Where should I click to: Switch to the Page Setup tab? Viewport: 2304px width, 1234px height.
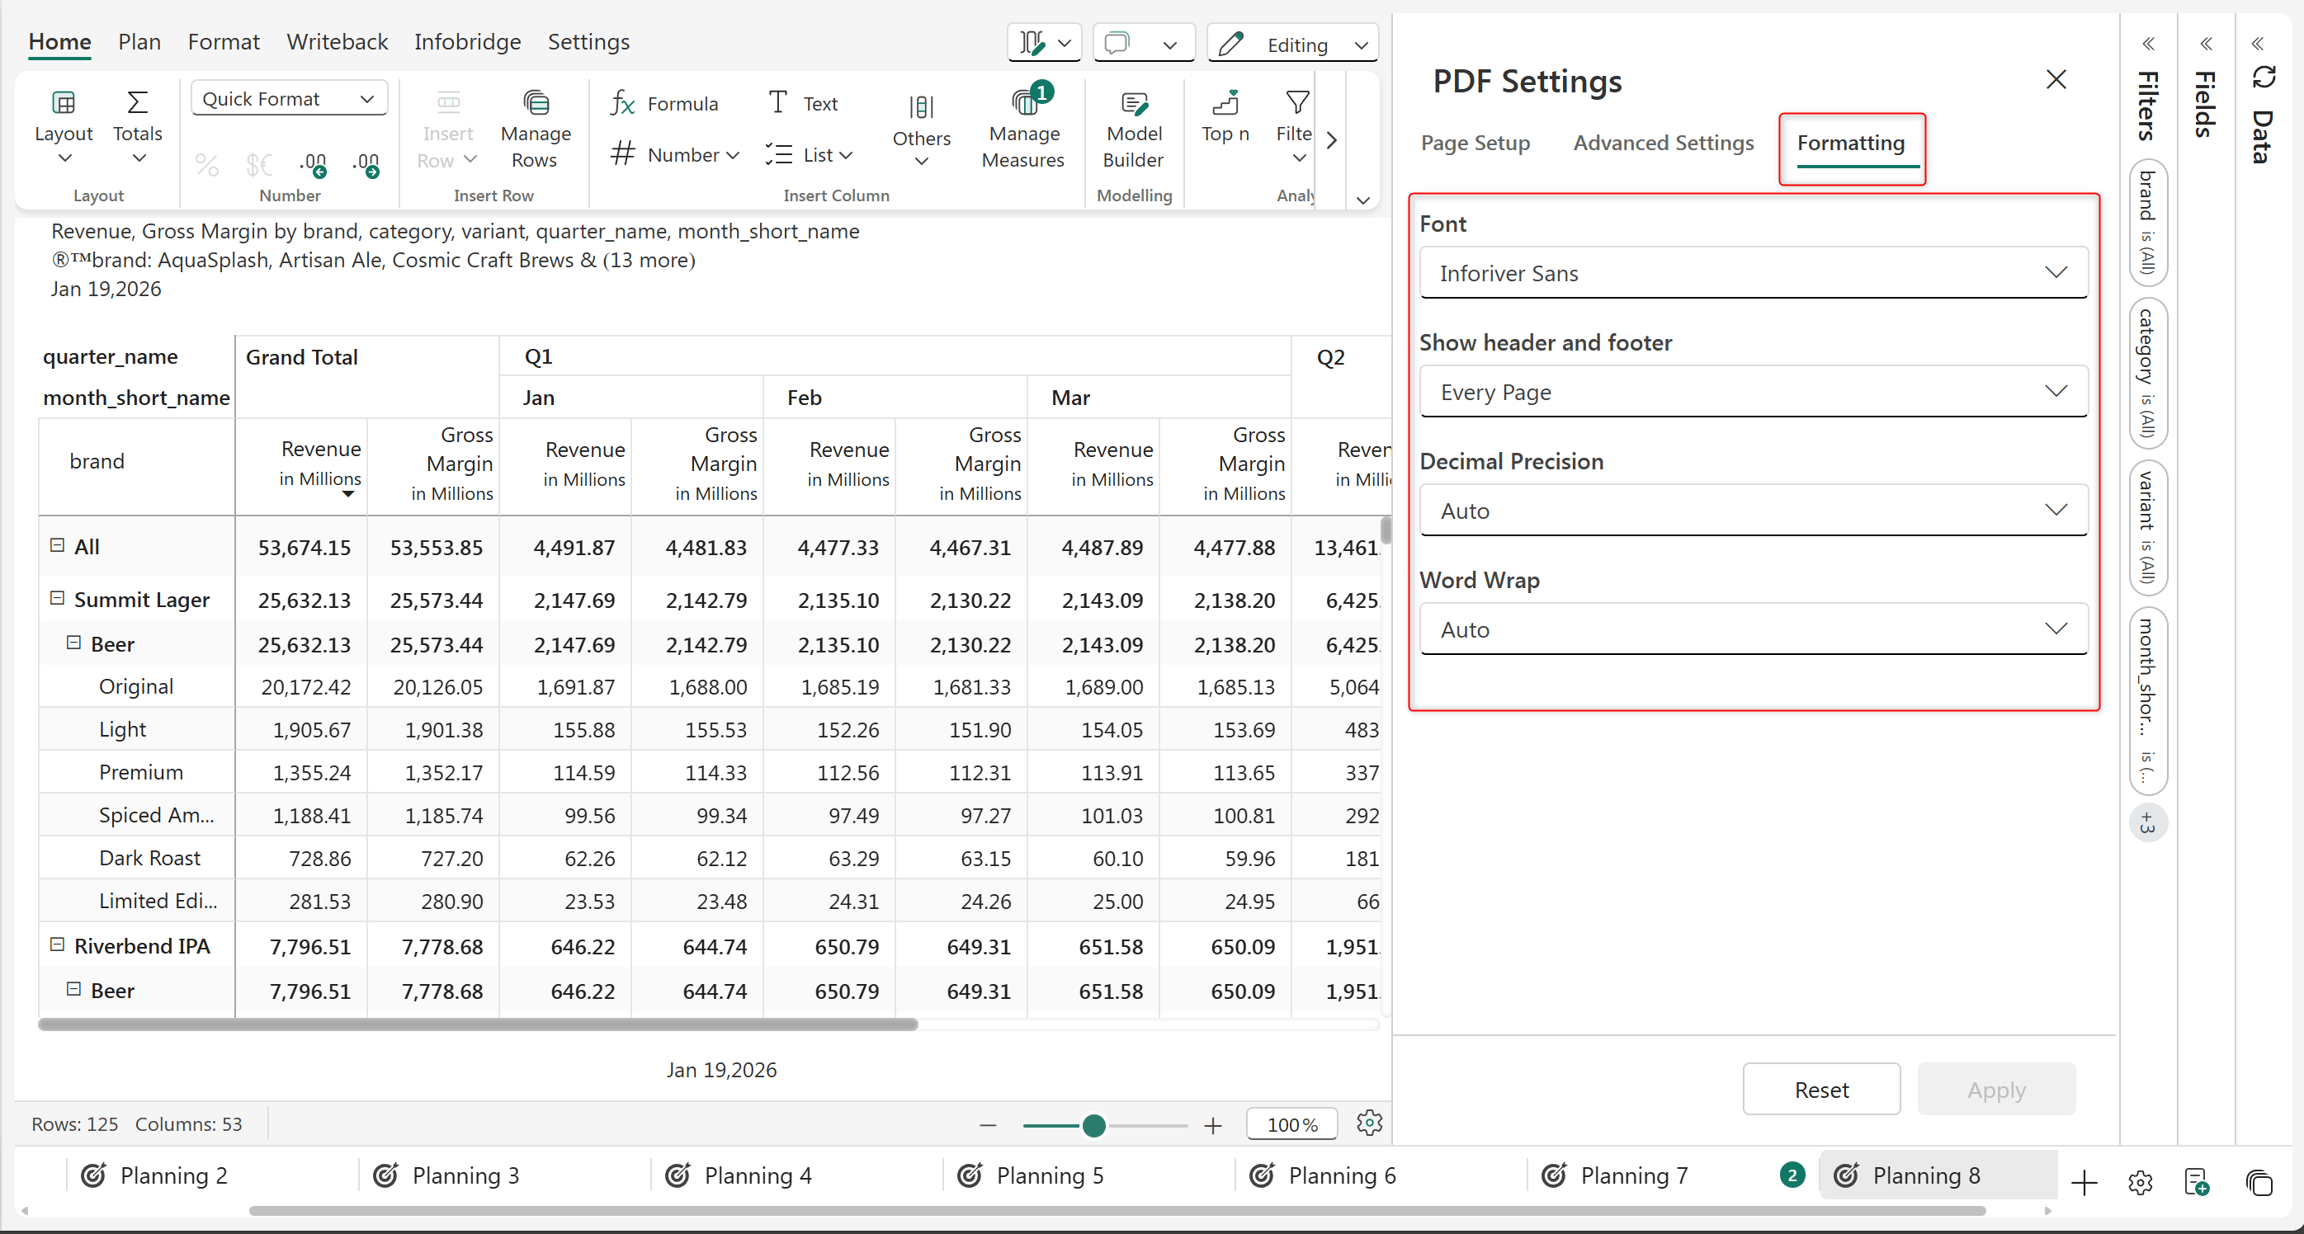[1475, 142]
